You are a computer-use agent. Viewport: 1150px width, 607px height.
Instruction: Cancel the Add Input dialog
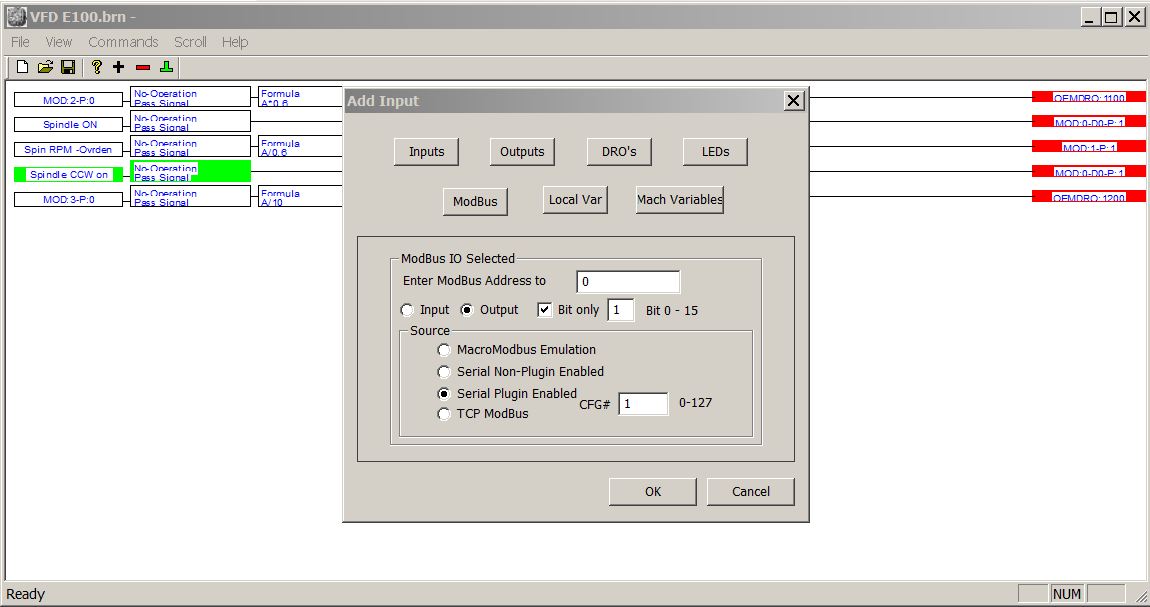click(x=750, y=492)
